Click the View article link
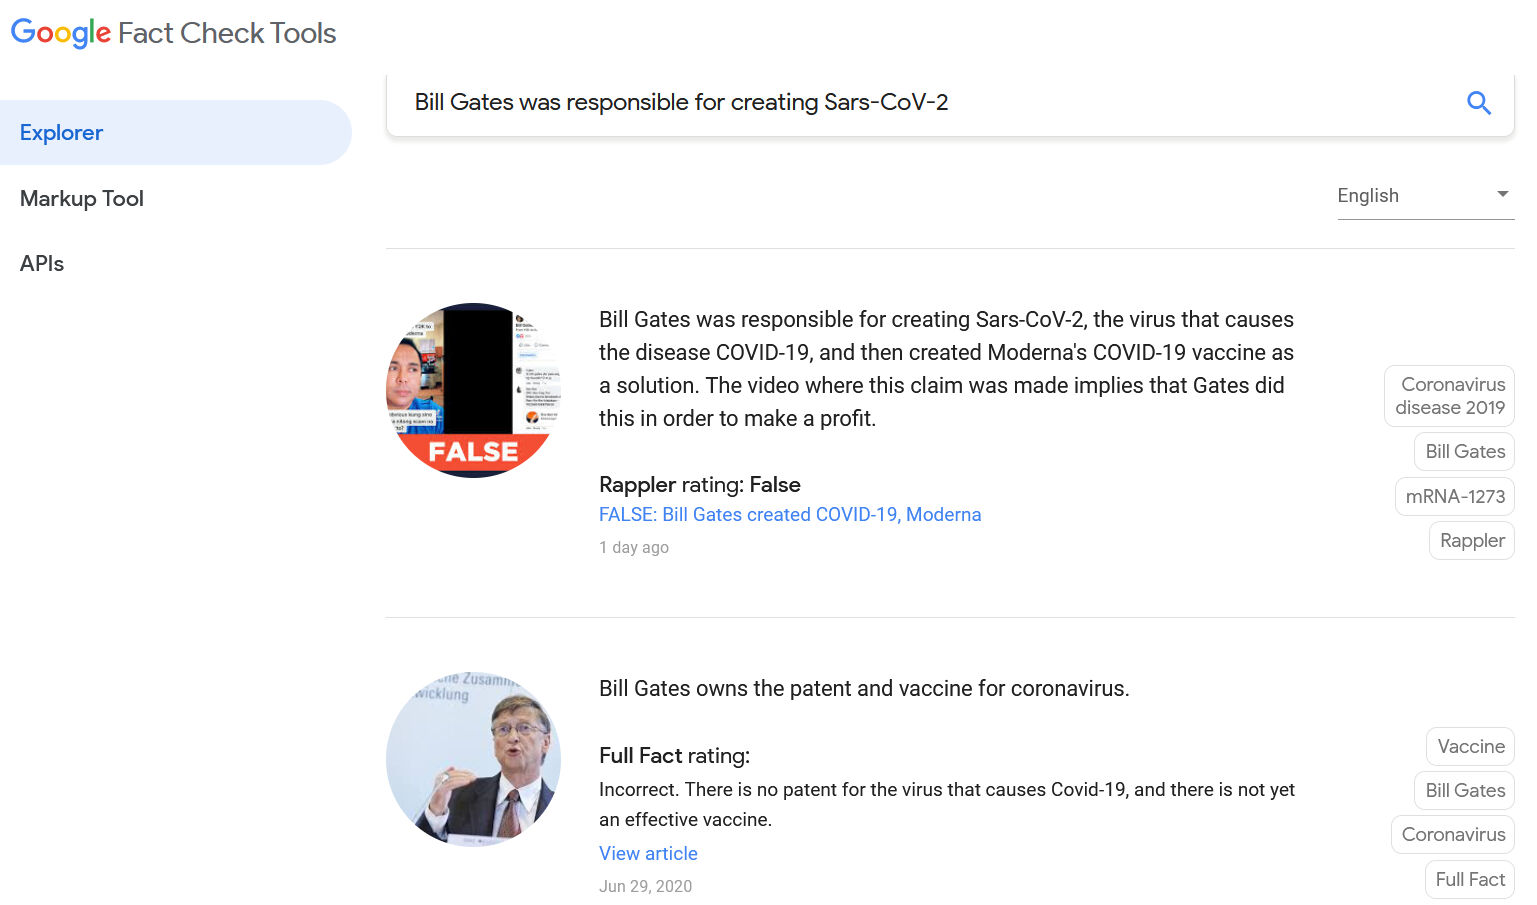Viewport: 1537px width, 905px height. (648, 853)
